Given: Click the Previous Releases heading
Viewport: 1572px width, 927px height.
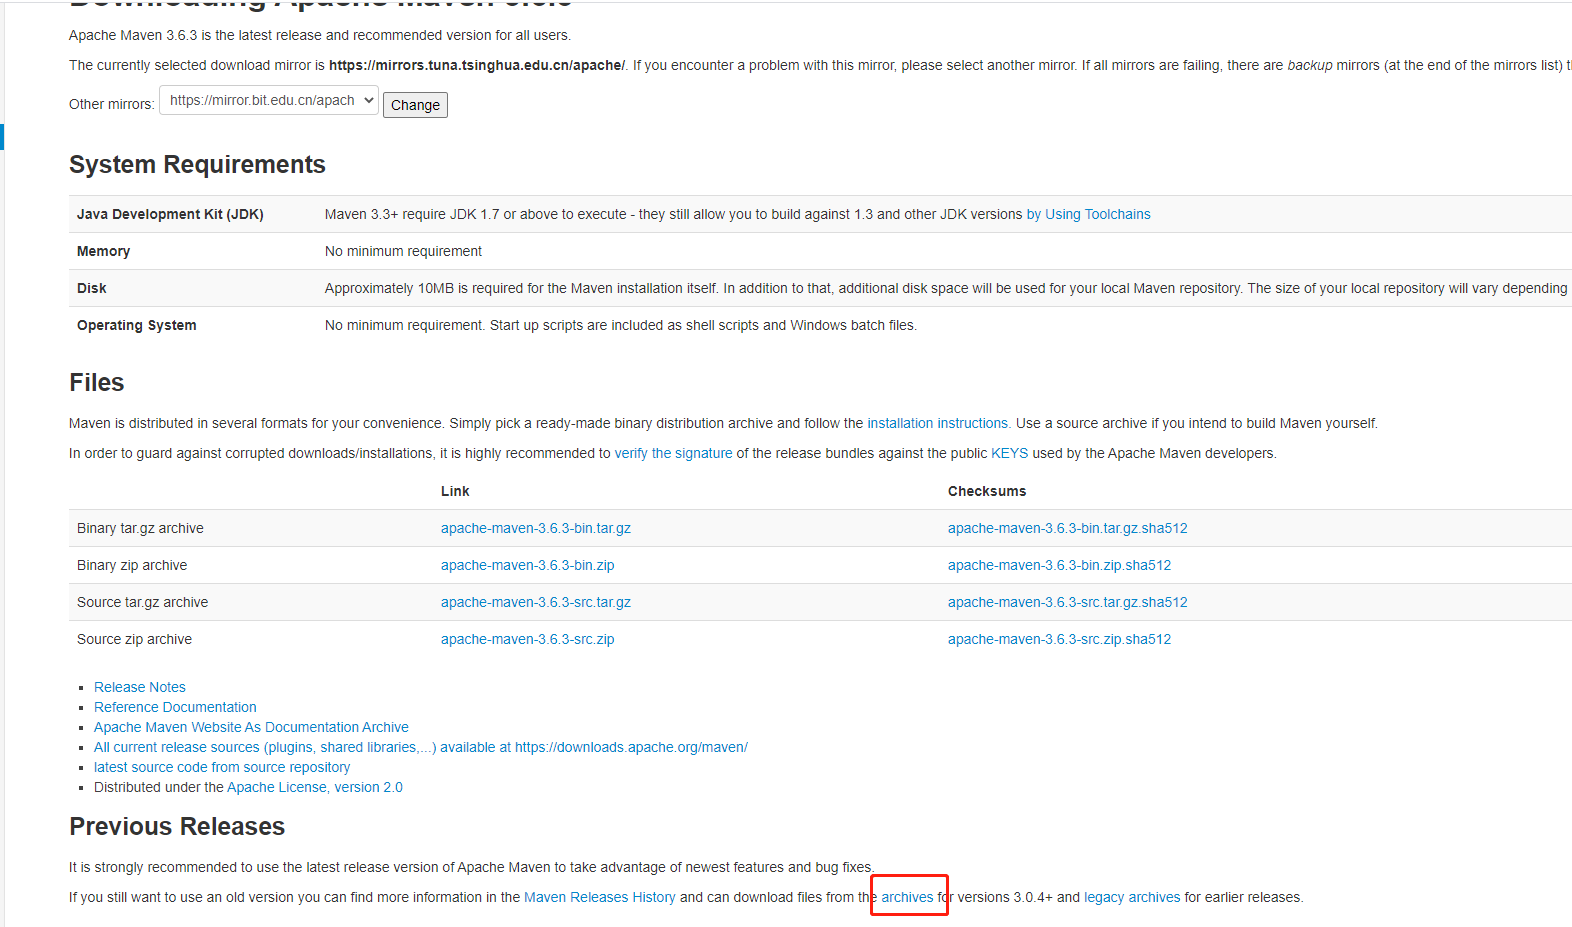Looking at the screenshot, I should coord(177,826).
